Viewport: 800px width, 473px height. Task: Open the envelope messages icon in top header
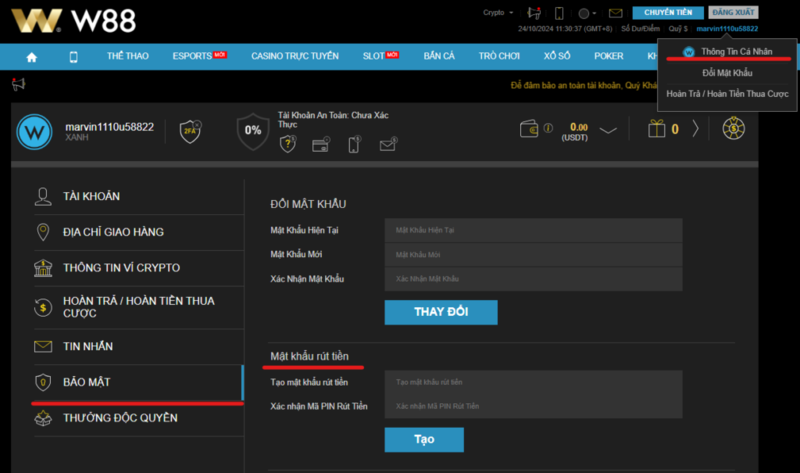[x=615, y=13]
